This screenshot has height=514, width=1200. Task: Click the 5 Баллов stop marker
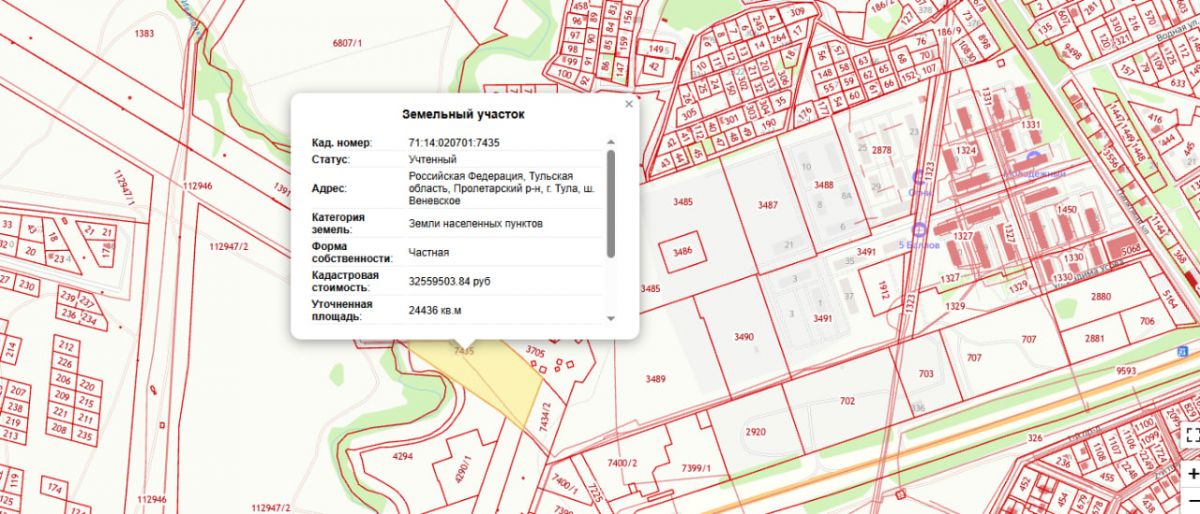click(x=918, y=229)
